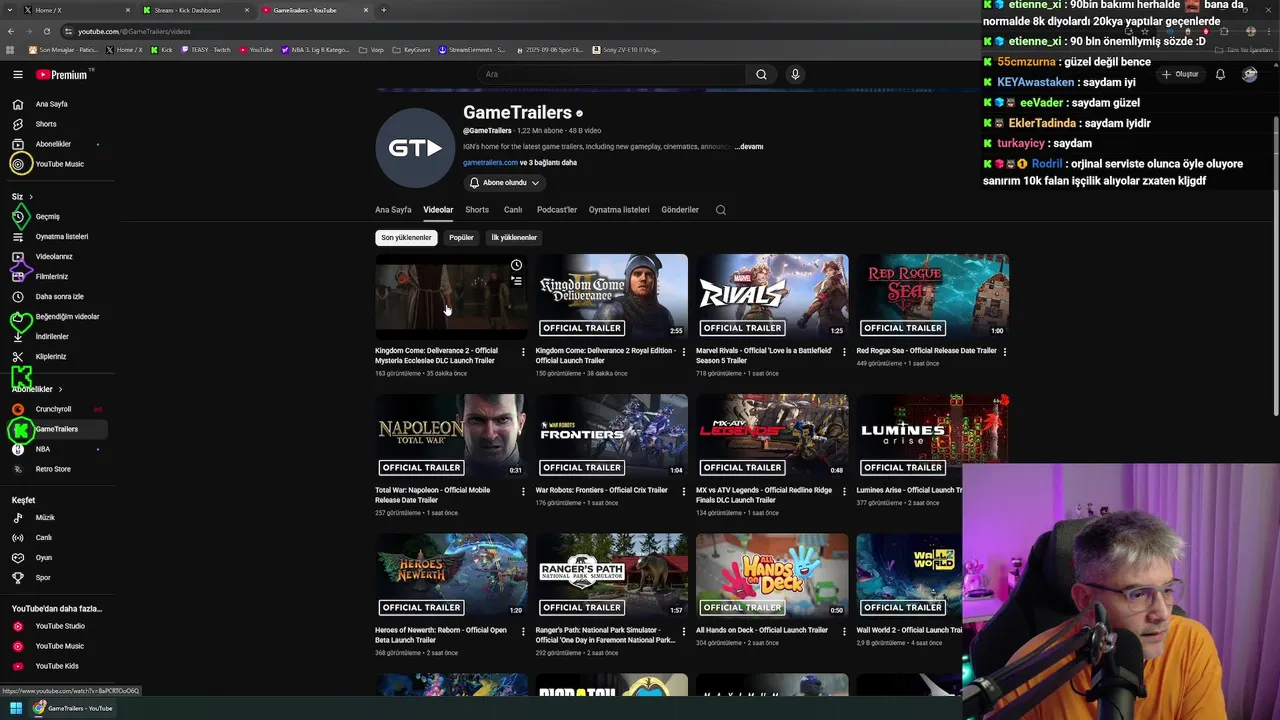Screen dimensions: 1280x720
Task: Expand the Abonelikler section chevron
Action: pyautogui.click(x=60, y=389)
